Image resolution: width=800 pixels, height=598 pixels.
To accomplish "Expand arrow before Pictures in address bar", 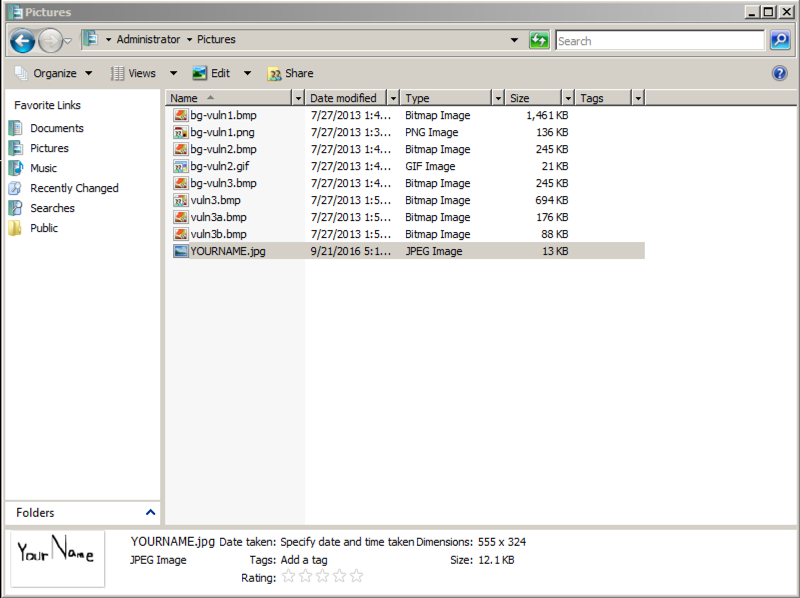I will (x=189, y=39).
